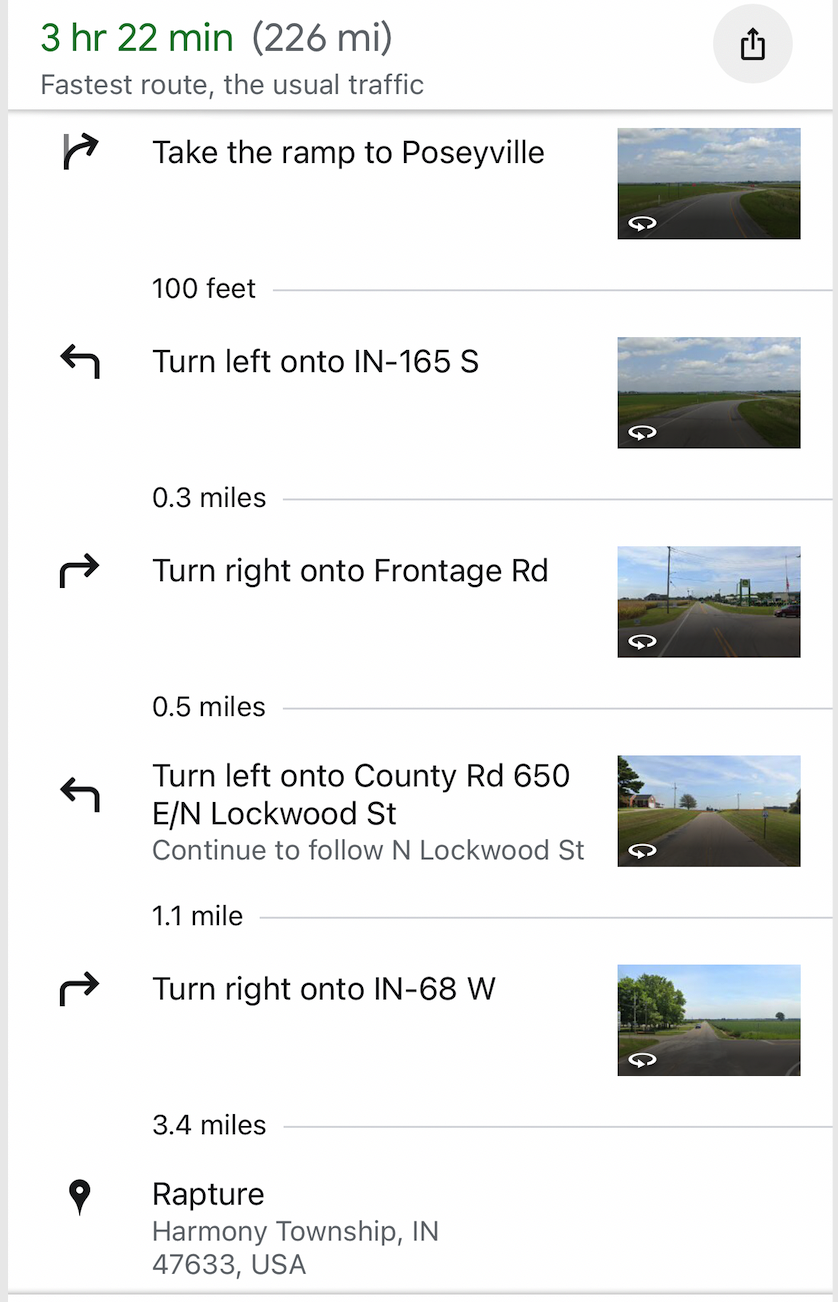The width and height of the screenshot is (838, 1302).
Task: Tap the Rapture destination pin icon
Action: (80, 1195)
